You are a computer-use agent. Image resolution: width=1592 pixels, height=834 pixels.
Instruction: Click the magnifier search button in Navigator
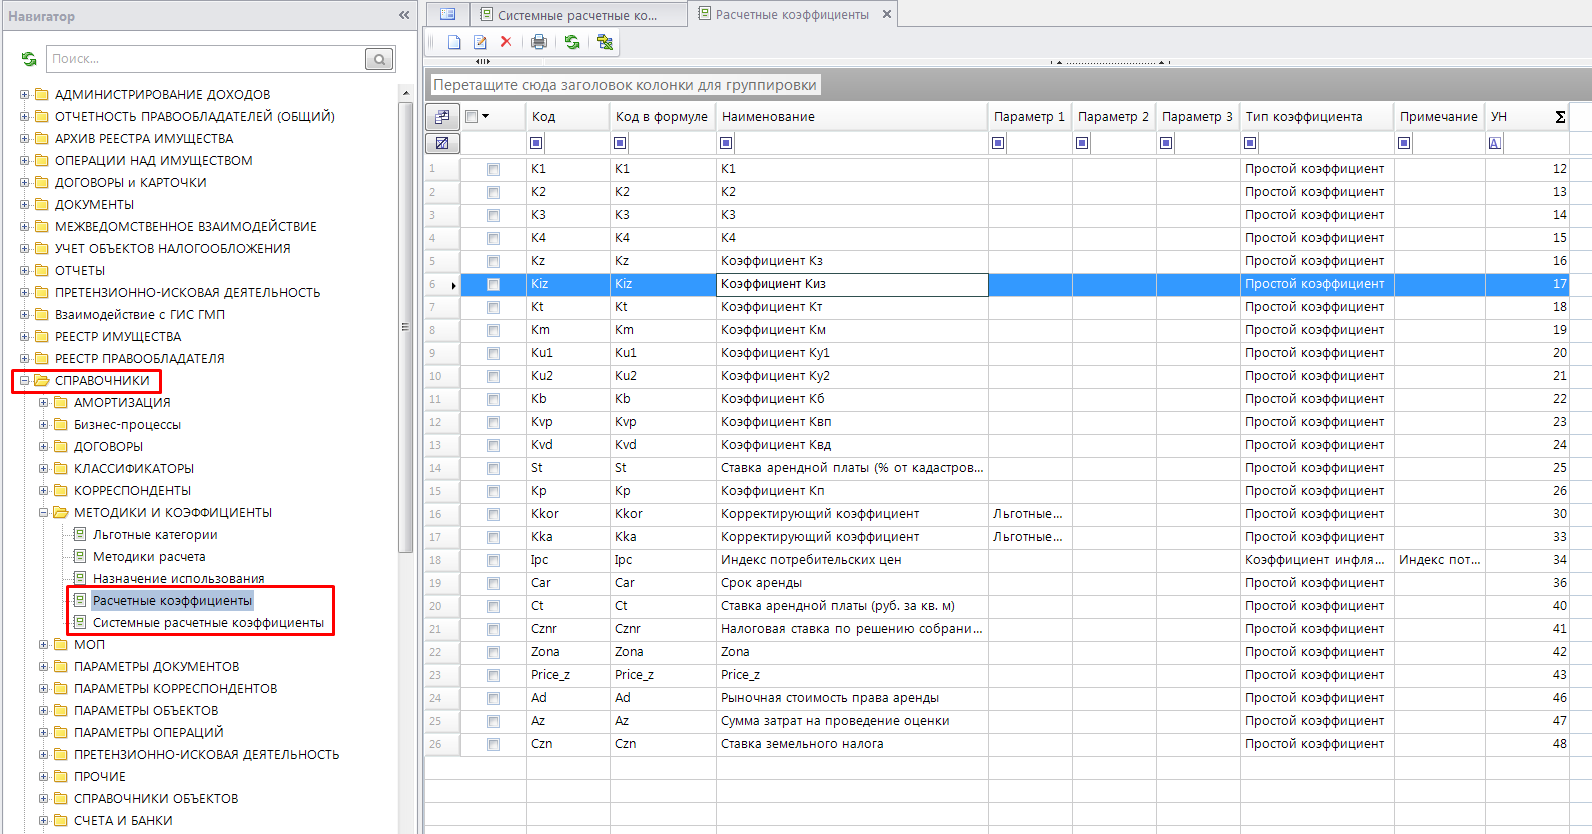pos(379,59)
